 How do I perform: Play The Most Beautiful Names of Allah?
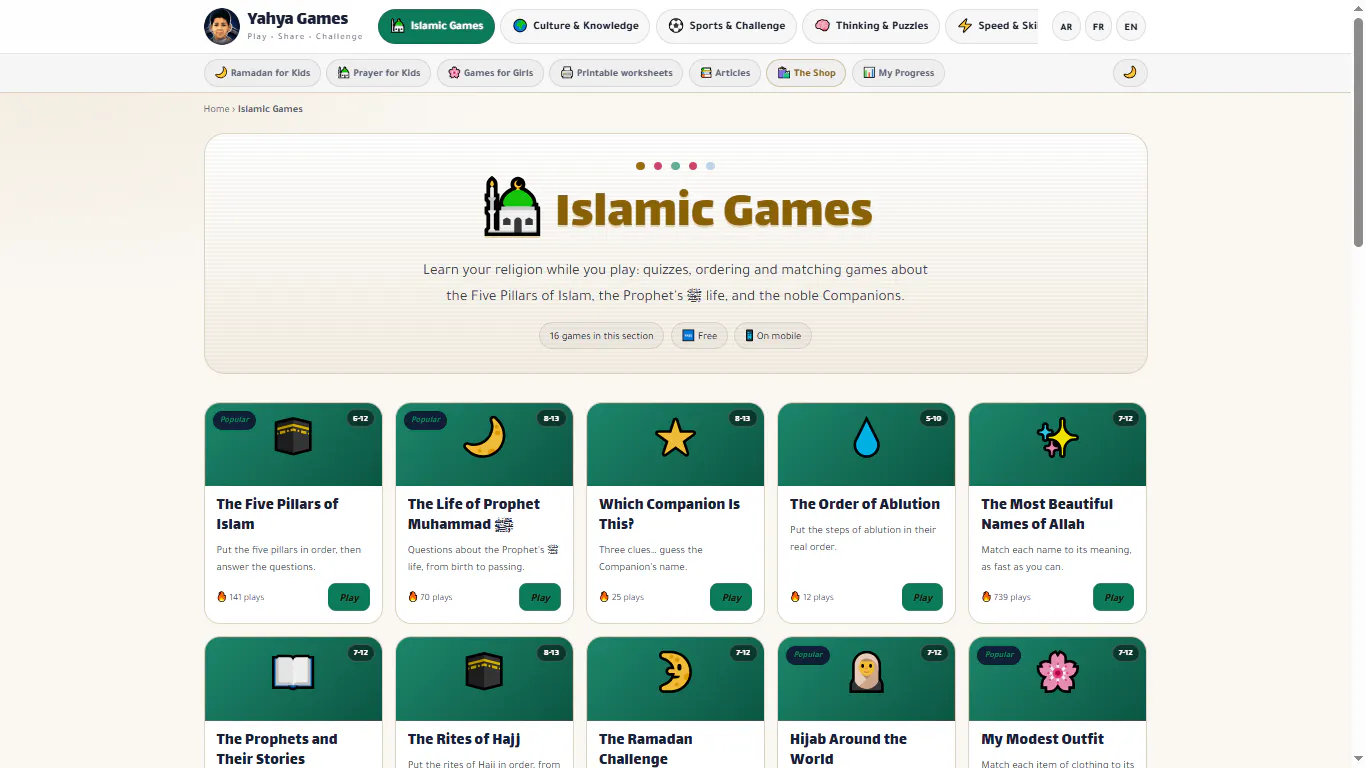pyautogui.click(x=1113, y=597)
